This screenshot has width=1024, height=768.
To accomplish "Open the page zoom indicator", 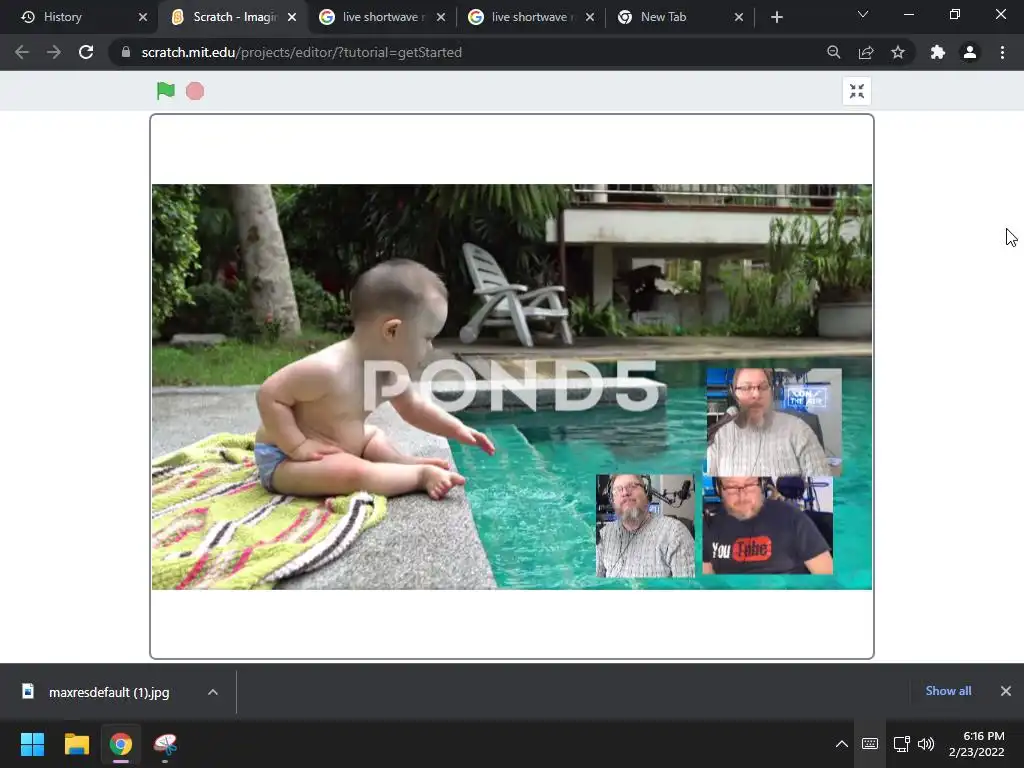I will pos(833,52).
